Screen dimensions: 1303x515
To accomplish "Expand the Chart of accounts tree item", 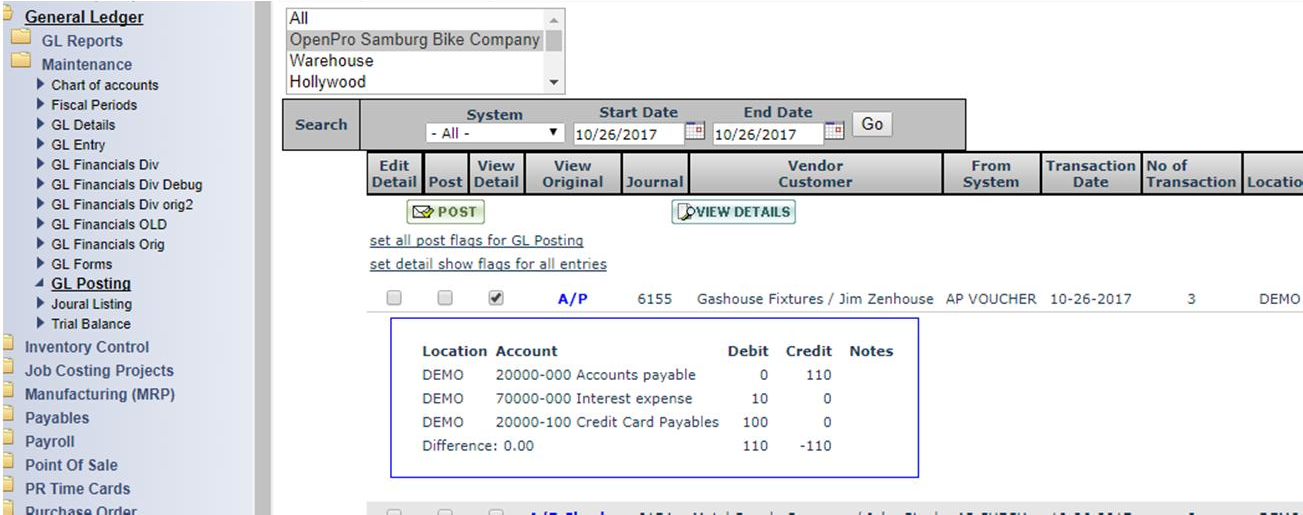I will click(41, 85).
